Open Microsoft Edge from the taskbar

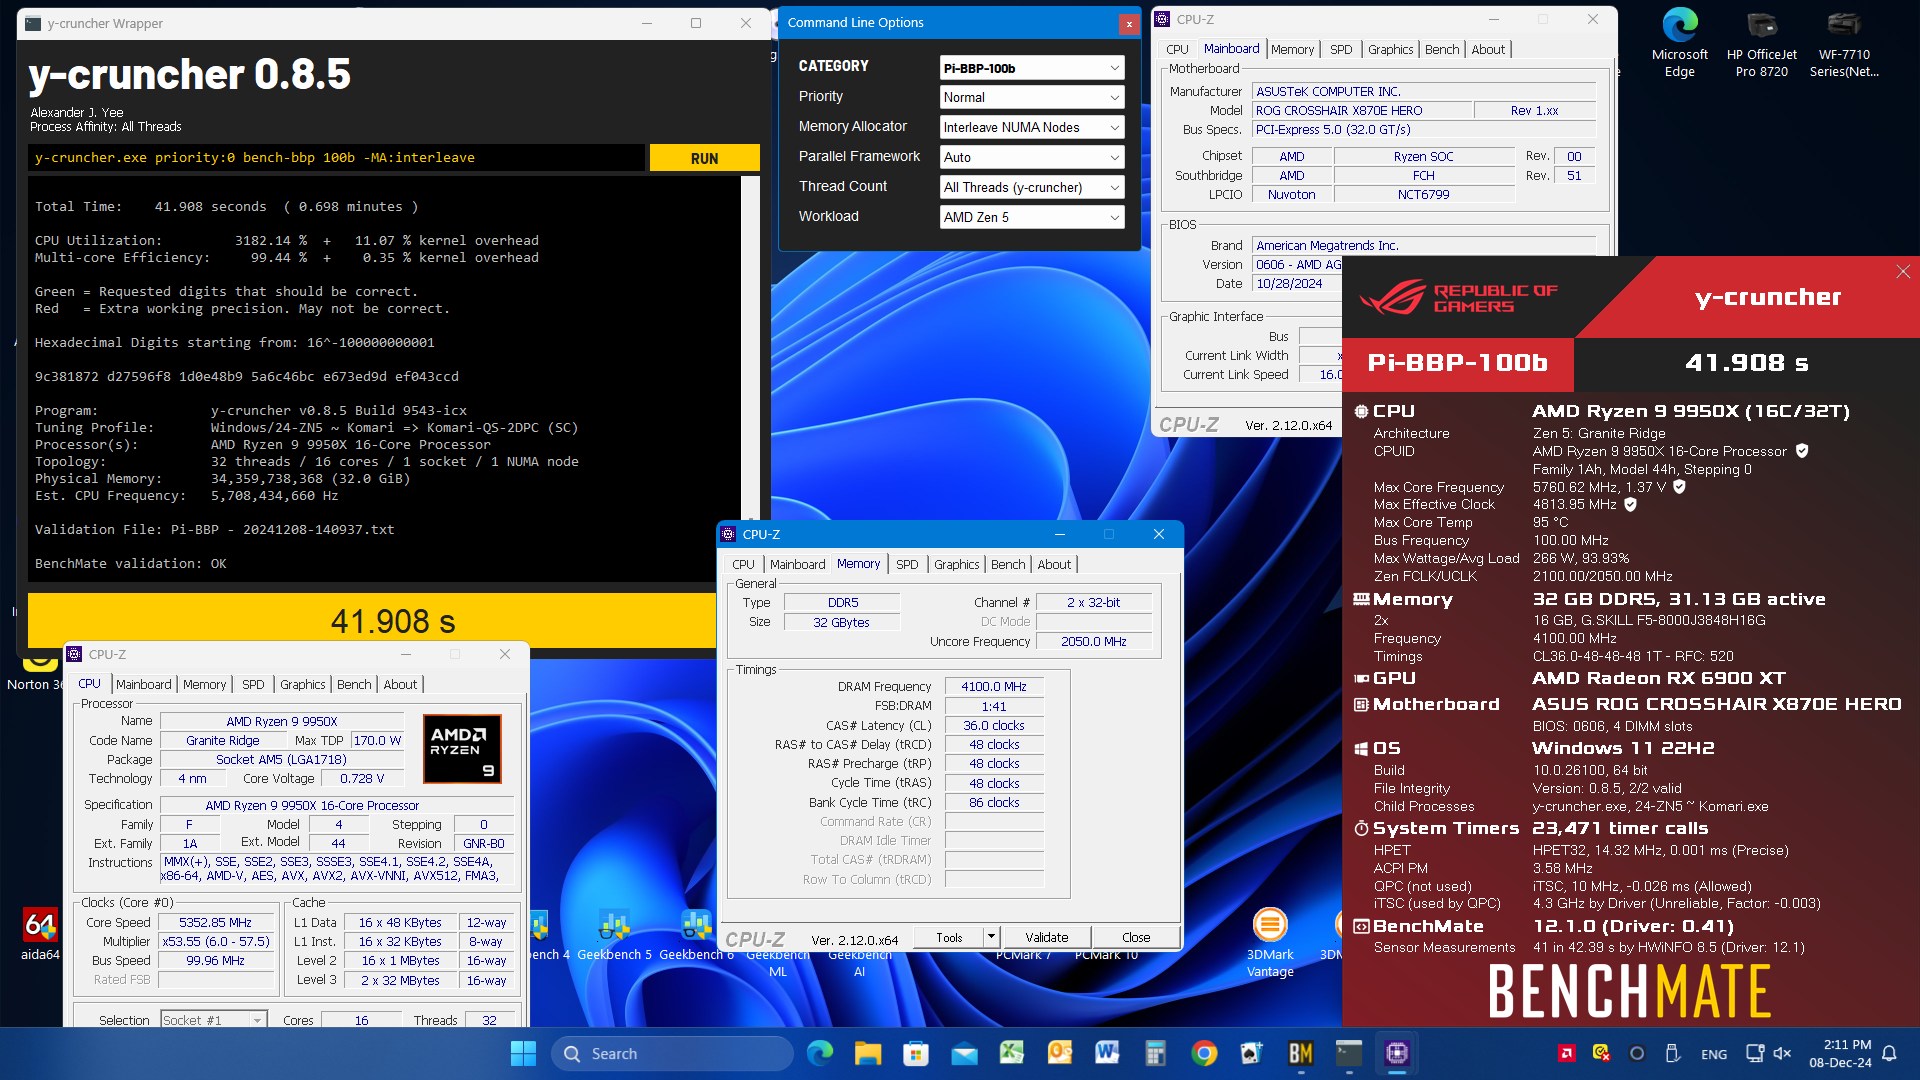tap(820, 1053)
